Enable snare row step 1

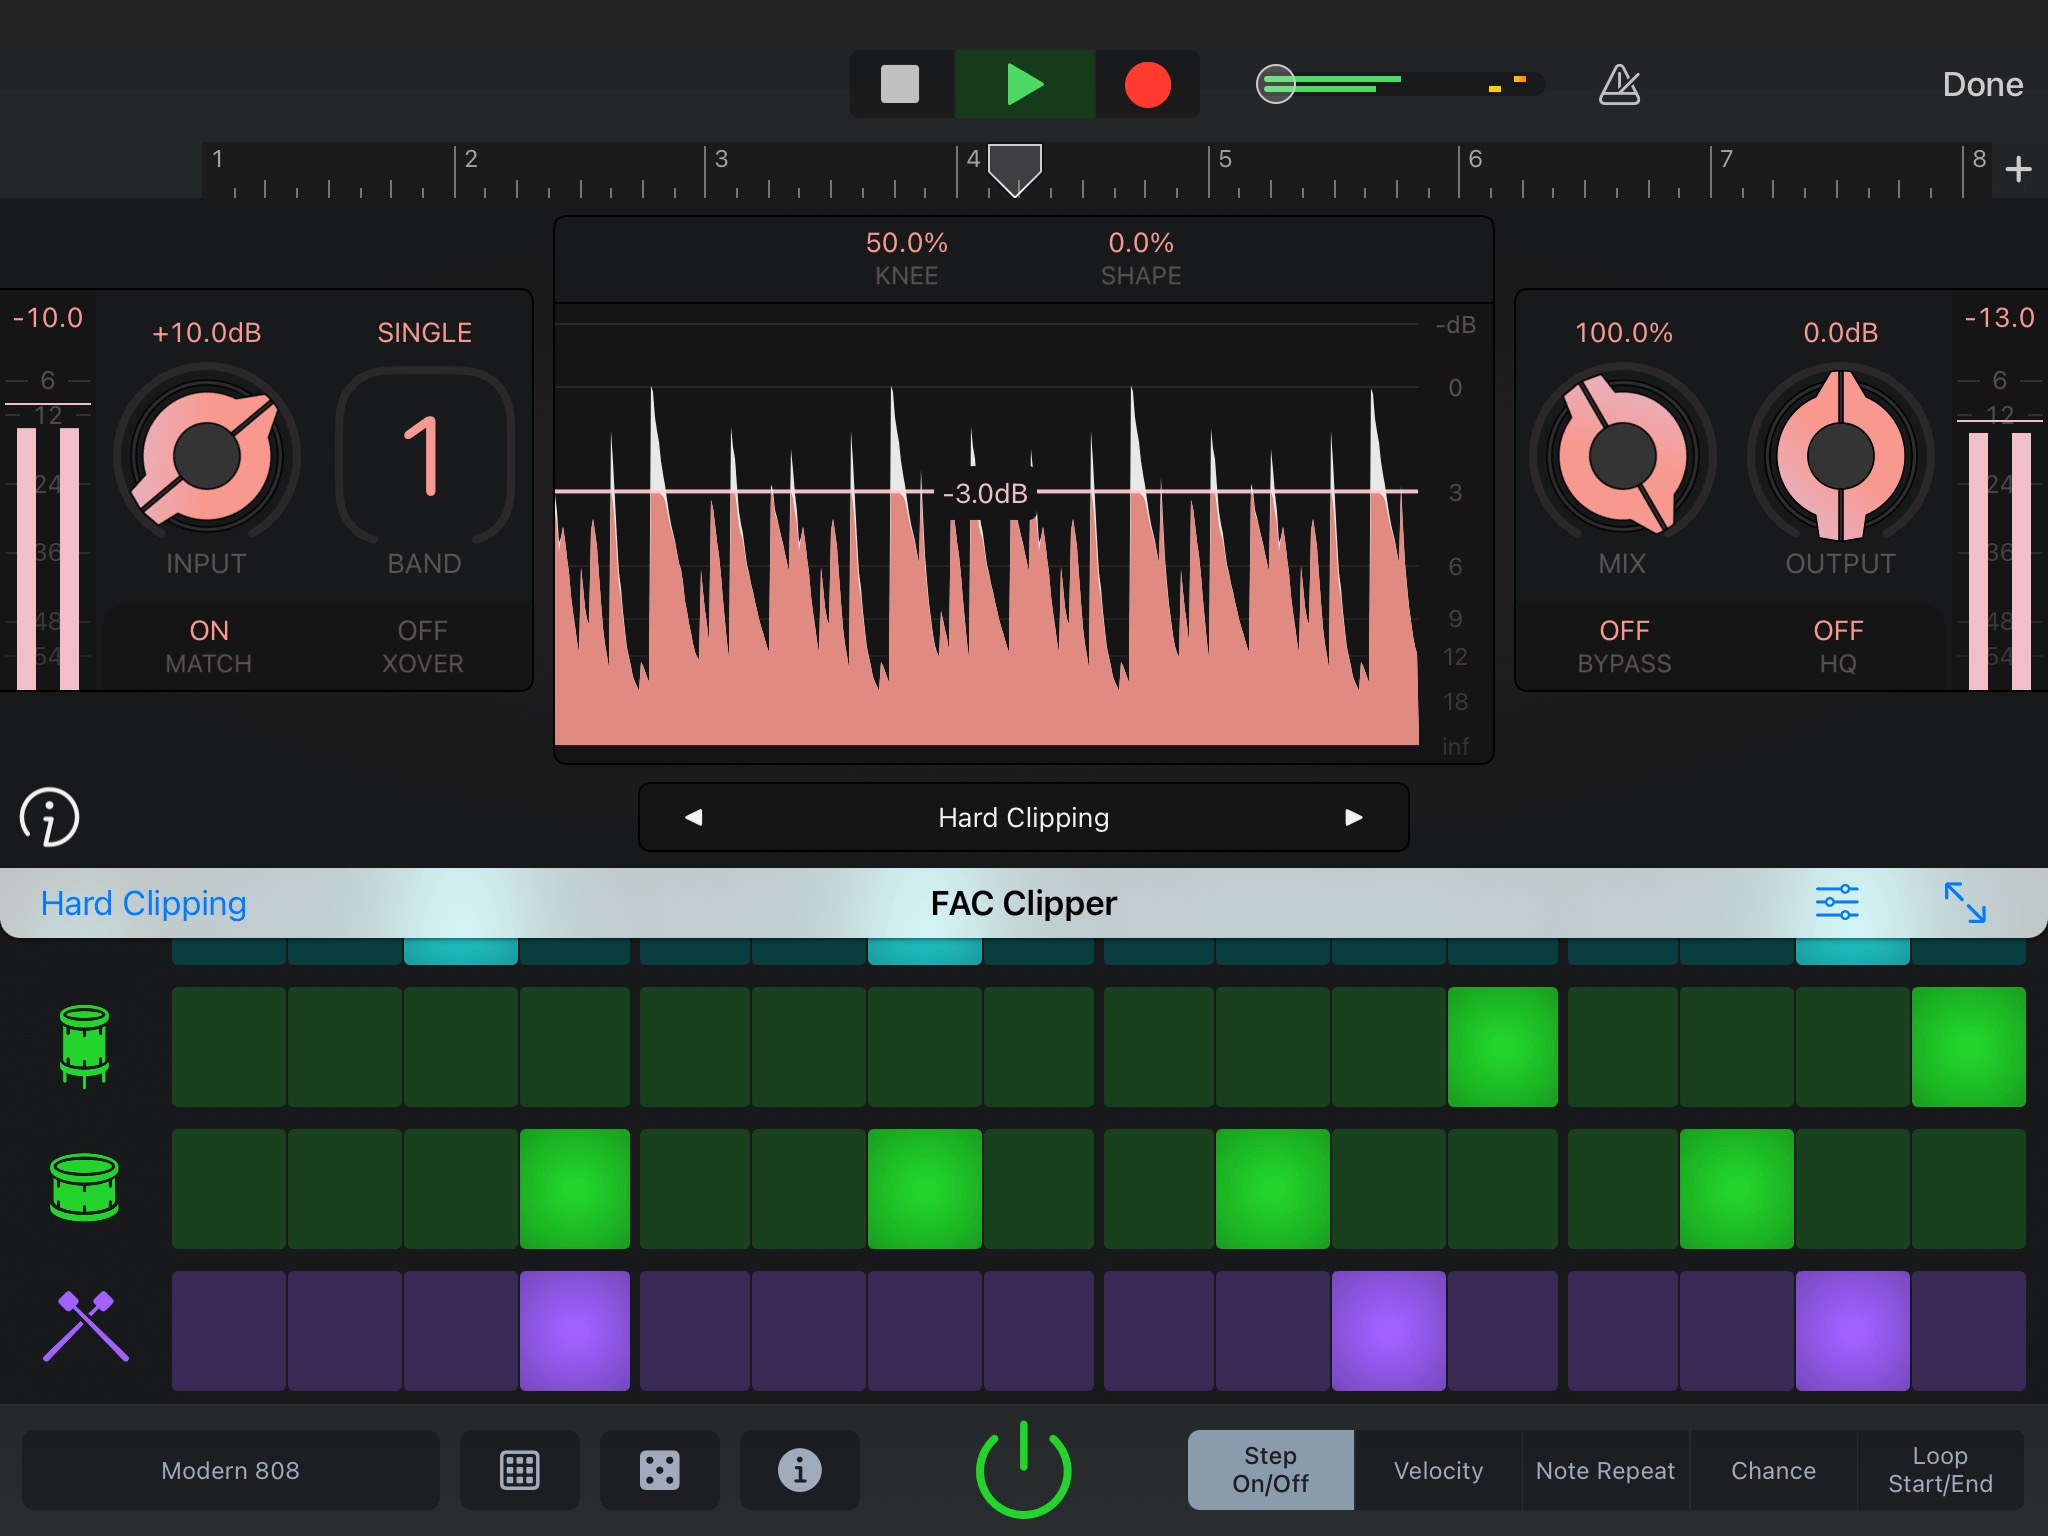(228, 1188)
